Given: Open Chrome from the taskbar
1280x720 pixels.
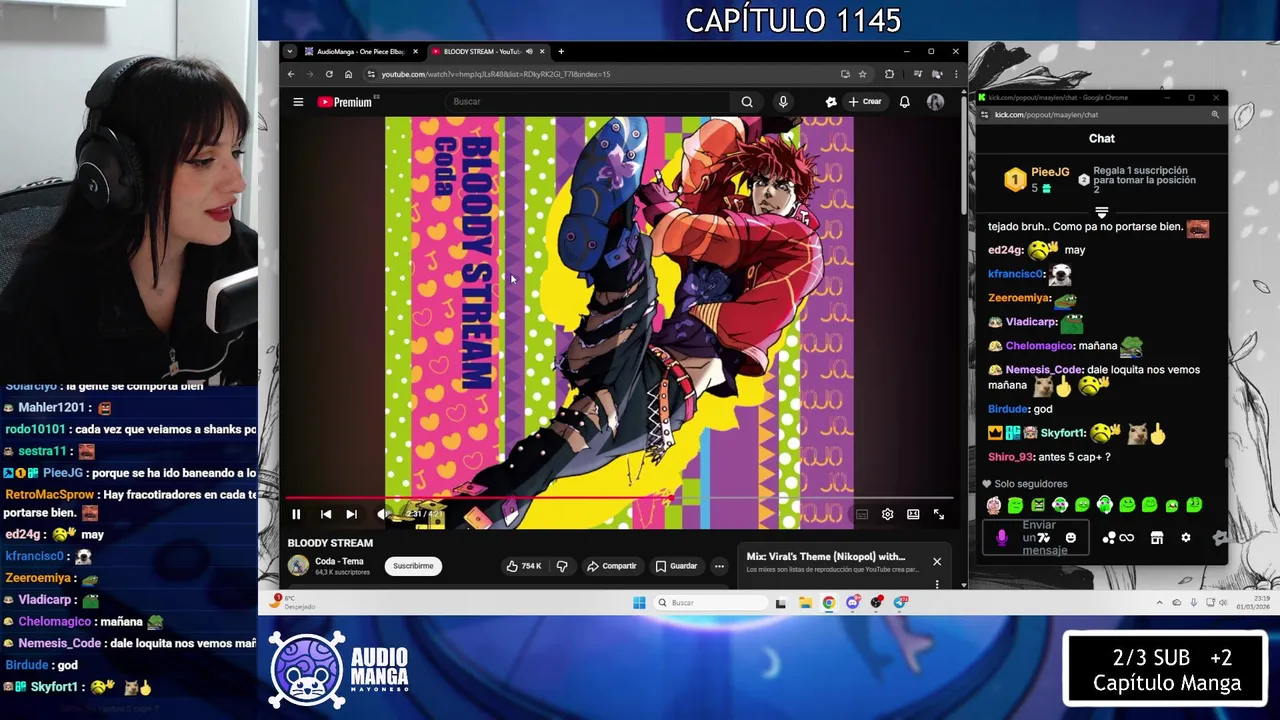Looking at the screenshot, I should pos(829,602).
